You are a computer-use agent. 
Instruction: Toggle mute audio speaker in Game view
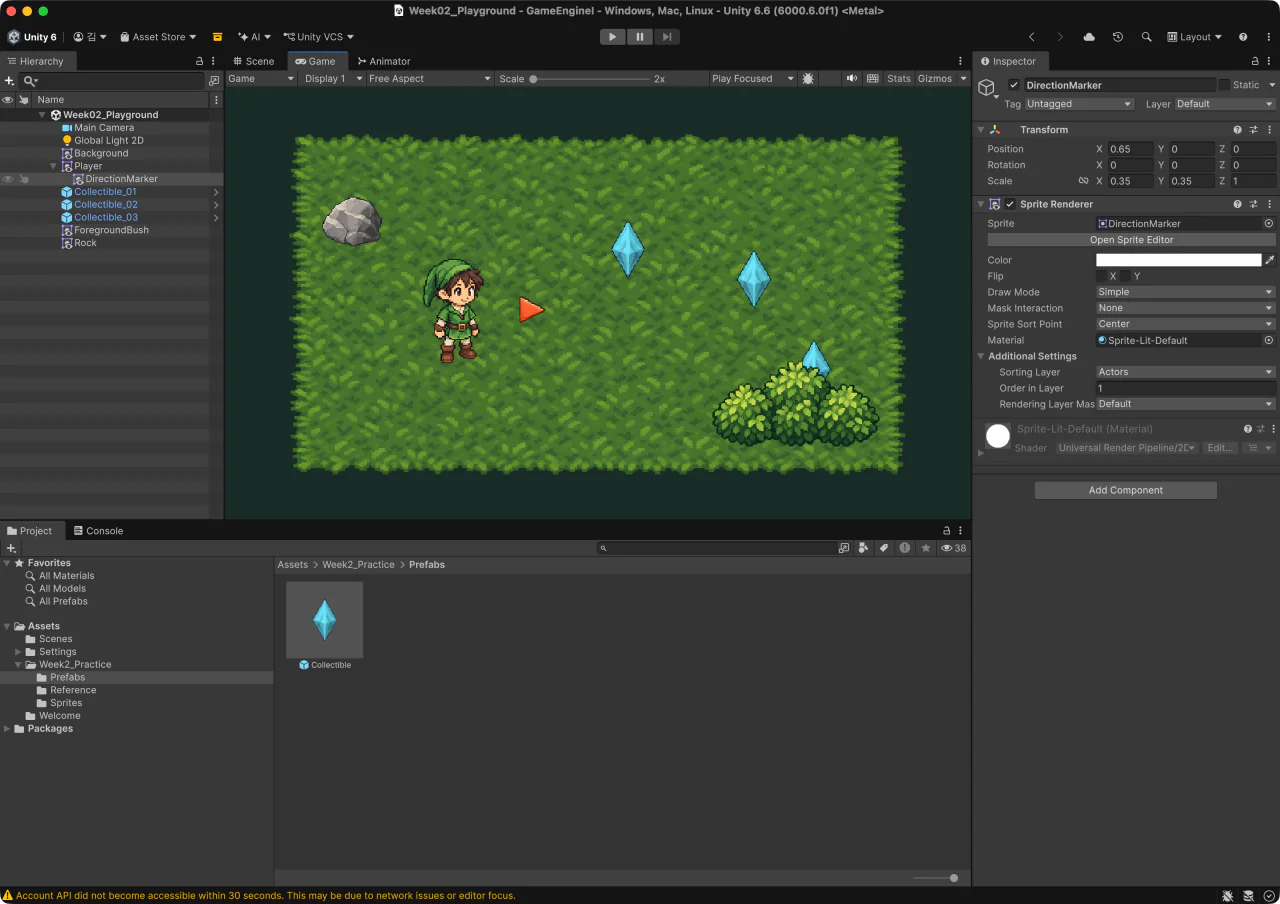[852, 78]
